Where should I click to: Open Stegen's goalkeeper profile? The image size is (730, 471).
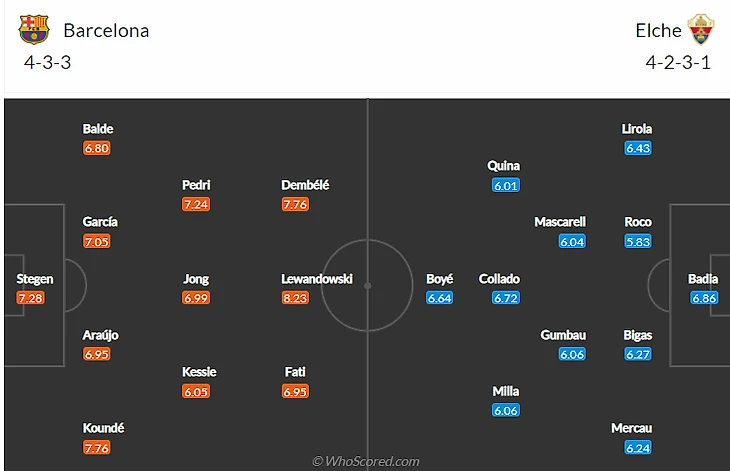point(35,279)
